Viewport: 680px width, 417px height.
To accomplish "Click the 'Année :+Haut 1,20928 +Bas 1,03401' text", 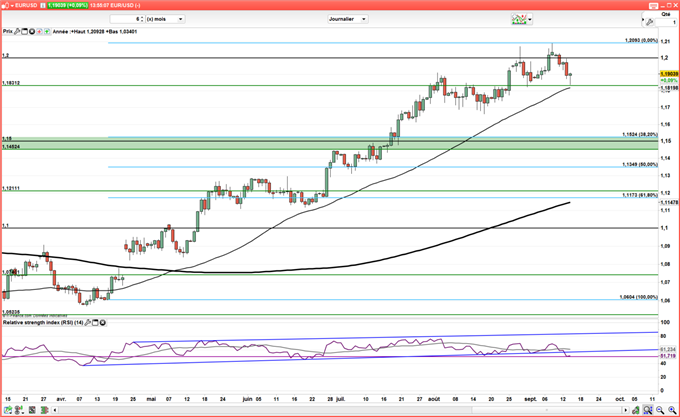I will [95, 32].
